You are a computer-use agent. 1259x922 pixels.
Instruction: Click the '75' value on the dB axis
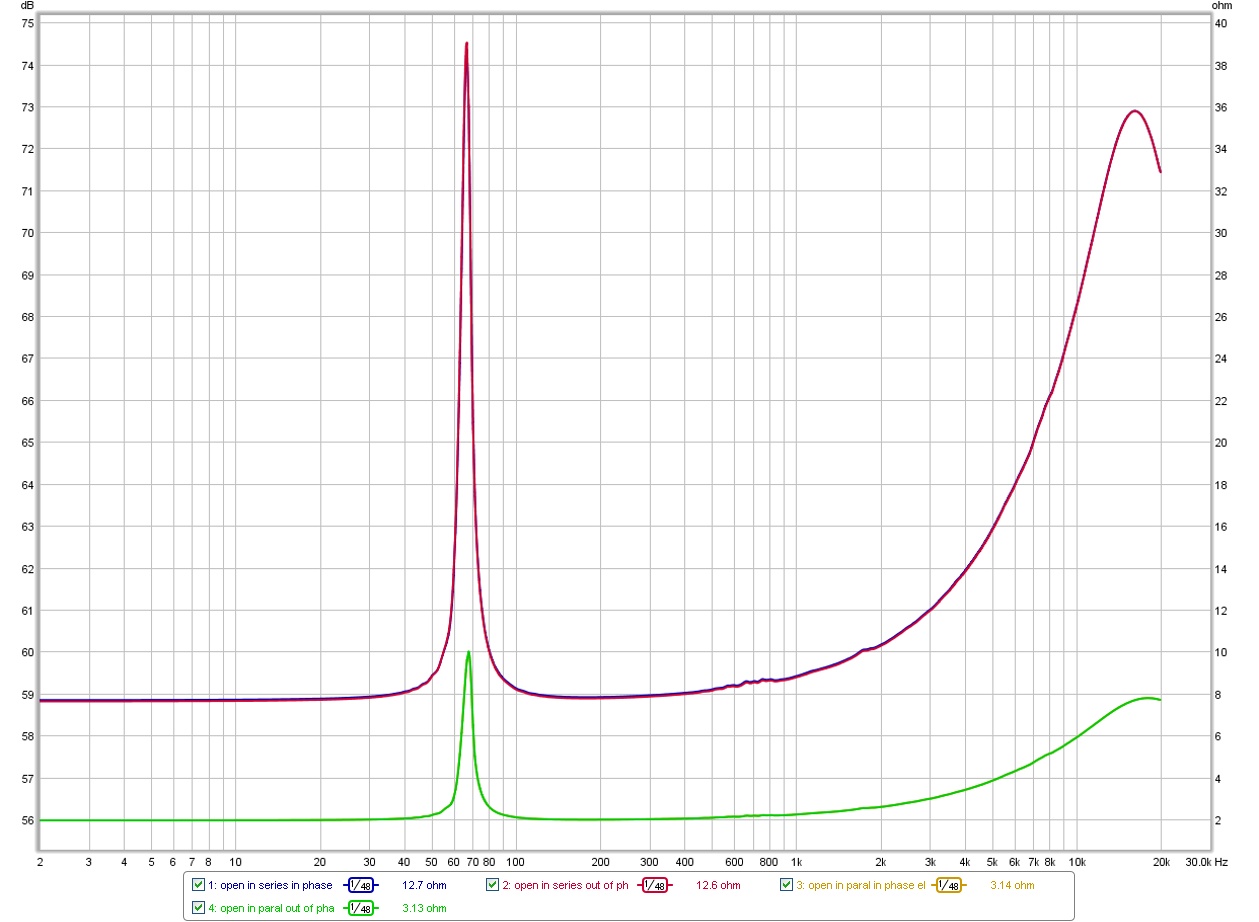click(x=27, y=23)
